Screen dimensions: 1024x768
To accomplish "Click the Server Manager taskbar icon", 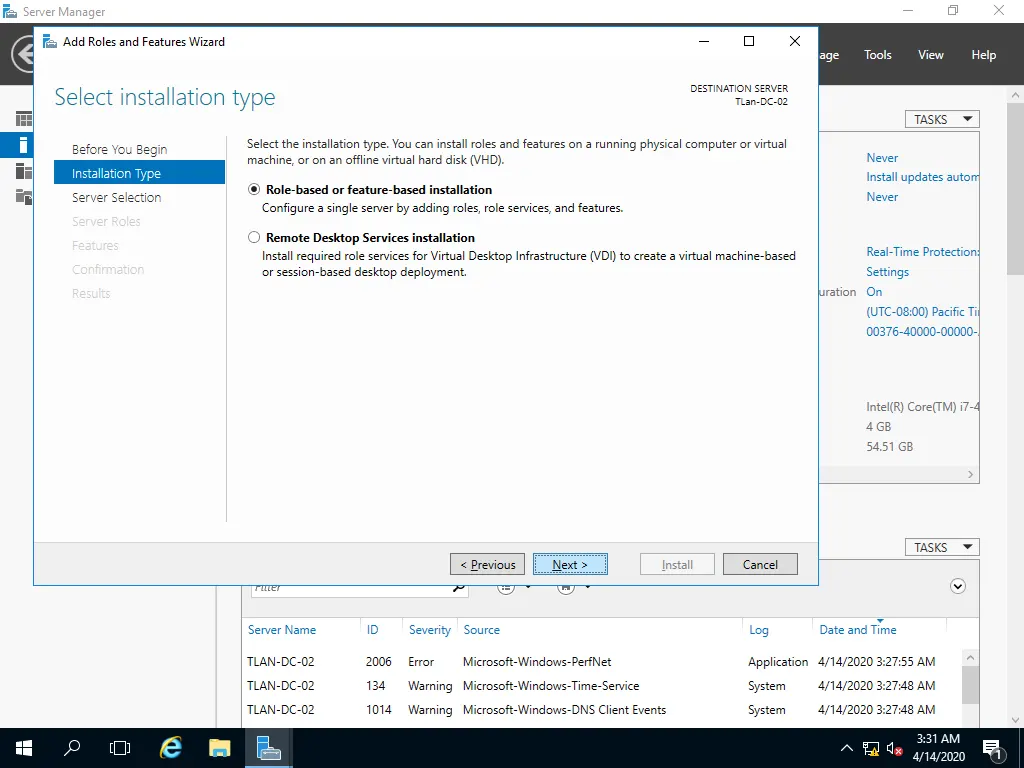I will click(268, 748).
